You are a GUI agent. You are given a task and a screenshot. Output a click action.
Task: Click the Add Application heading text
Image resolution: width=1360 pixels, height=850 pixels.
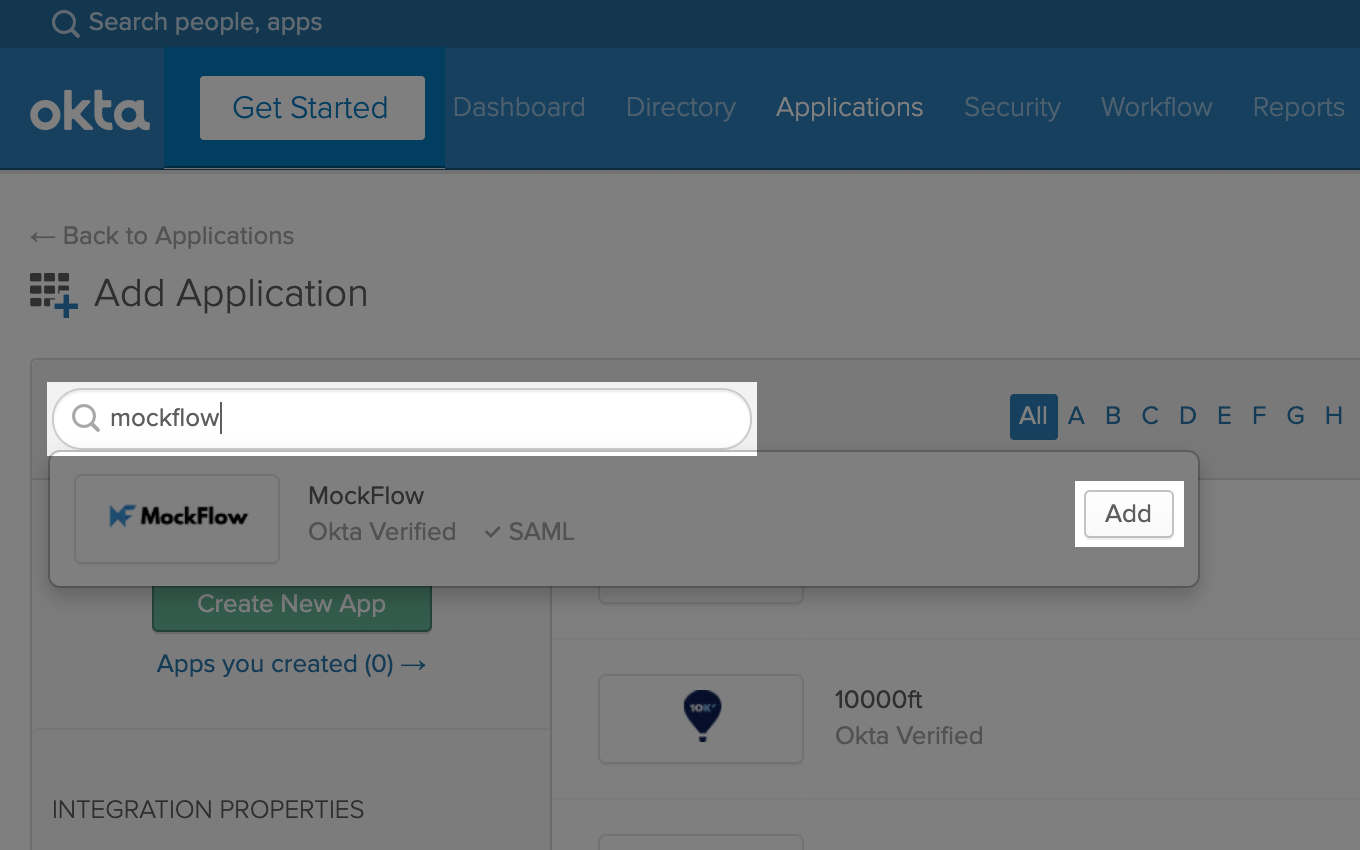pos(231,294)
